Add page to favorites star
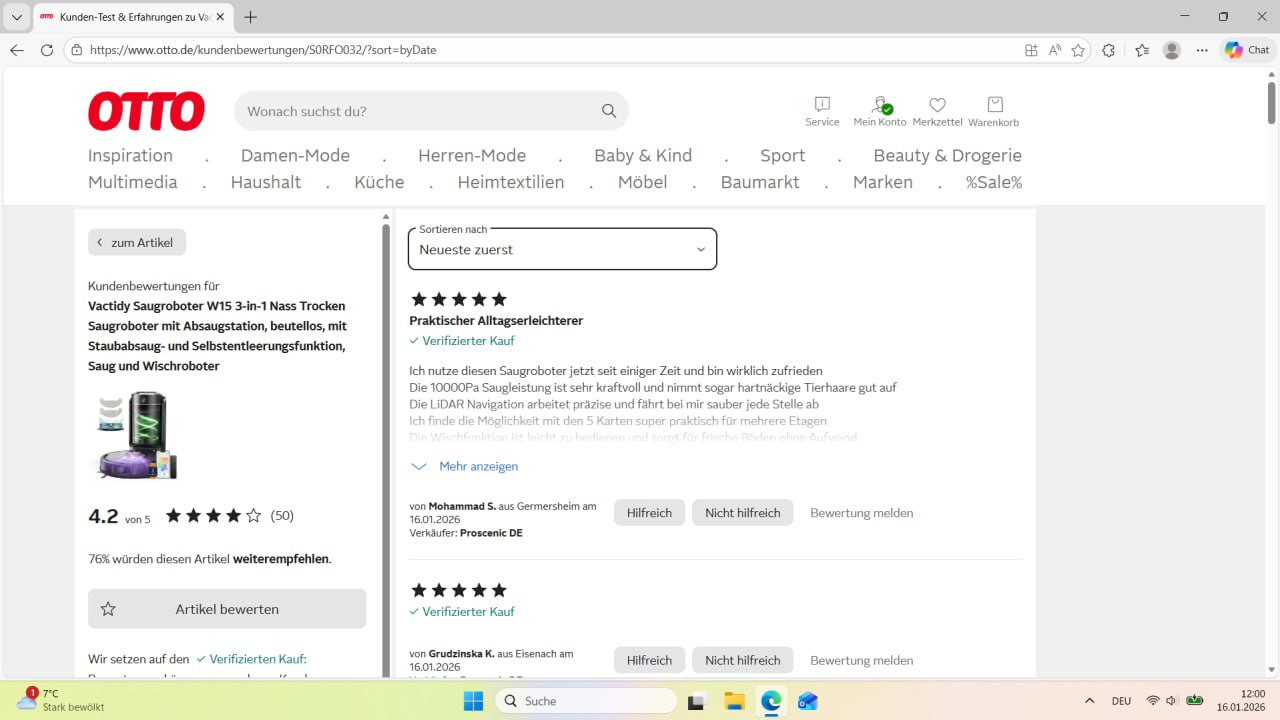Viewport: 1280px width, 720px height. (1078, 50)
